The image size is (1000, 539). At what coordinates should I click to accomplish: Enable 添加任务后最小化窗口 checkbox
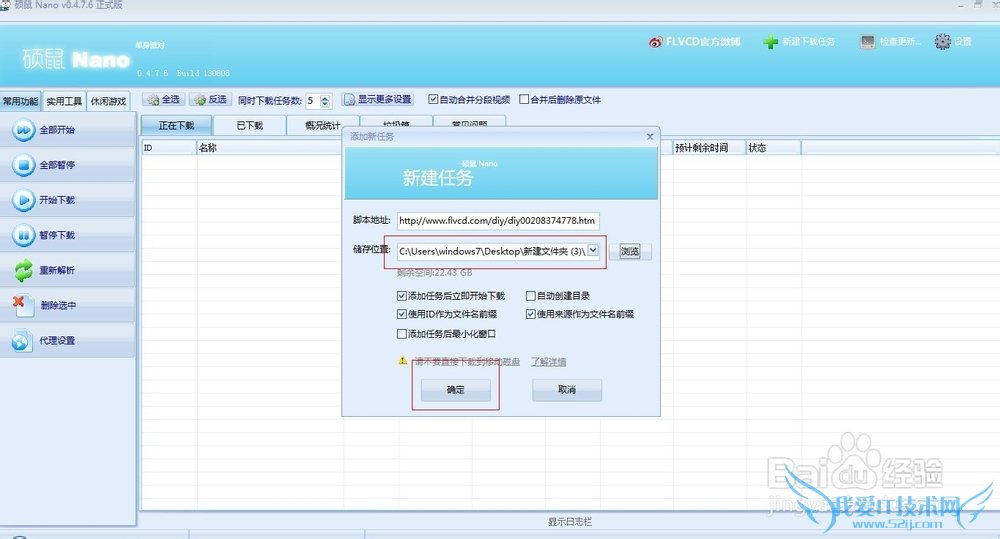point(402,334)
